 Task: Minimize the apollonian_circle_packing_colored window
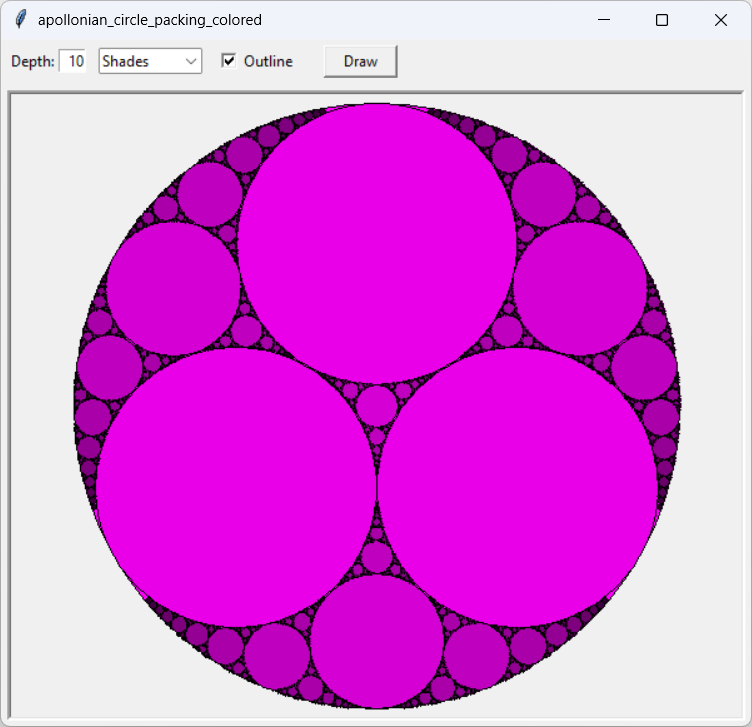604,20
